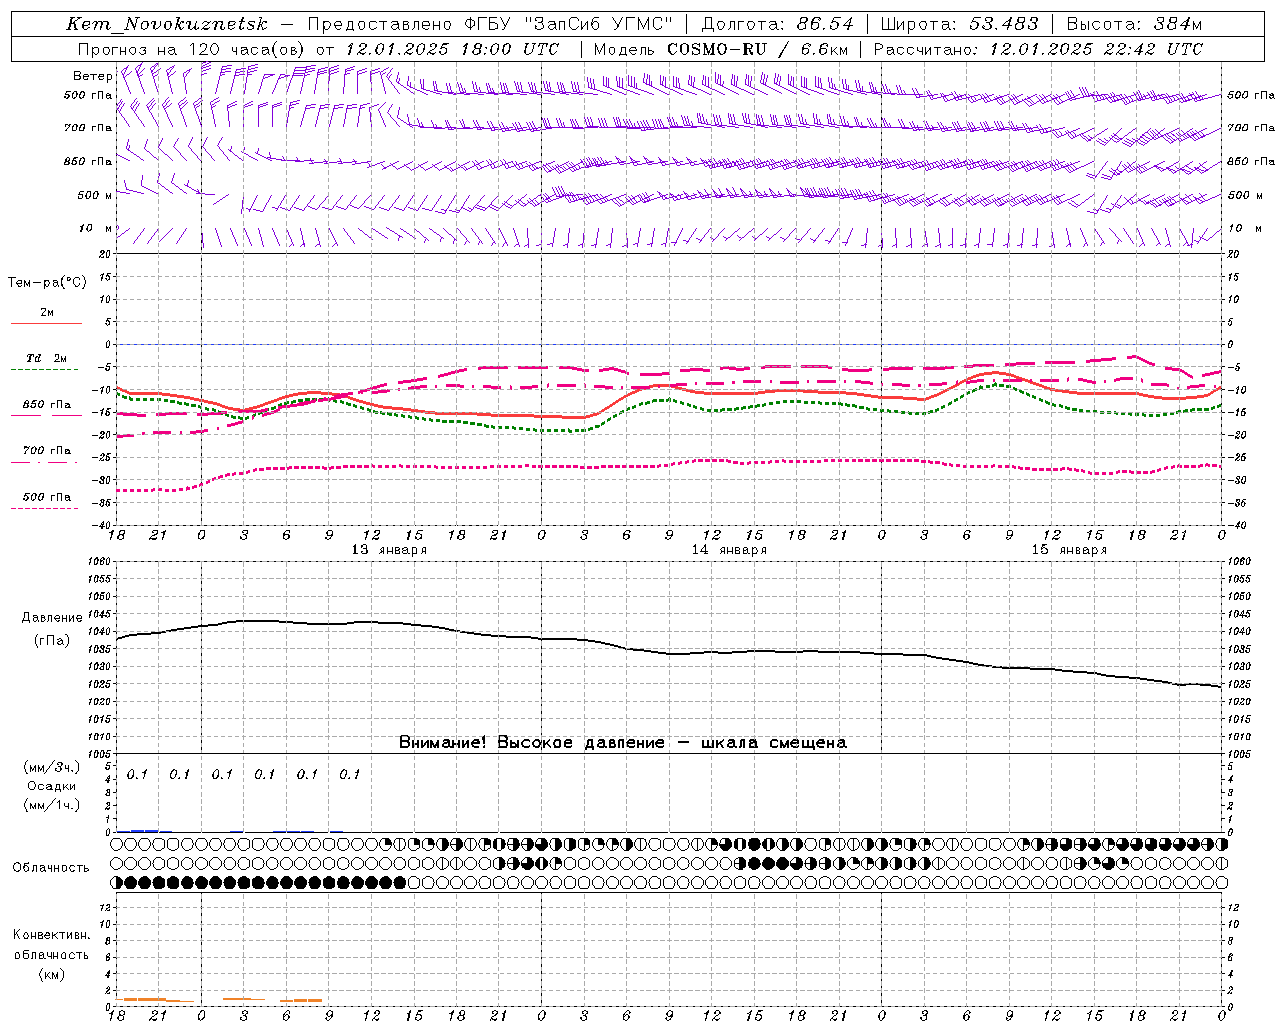Click the 'Ветер' wind panel label

point(92,76)
